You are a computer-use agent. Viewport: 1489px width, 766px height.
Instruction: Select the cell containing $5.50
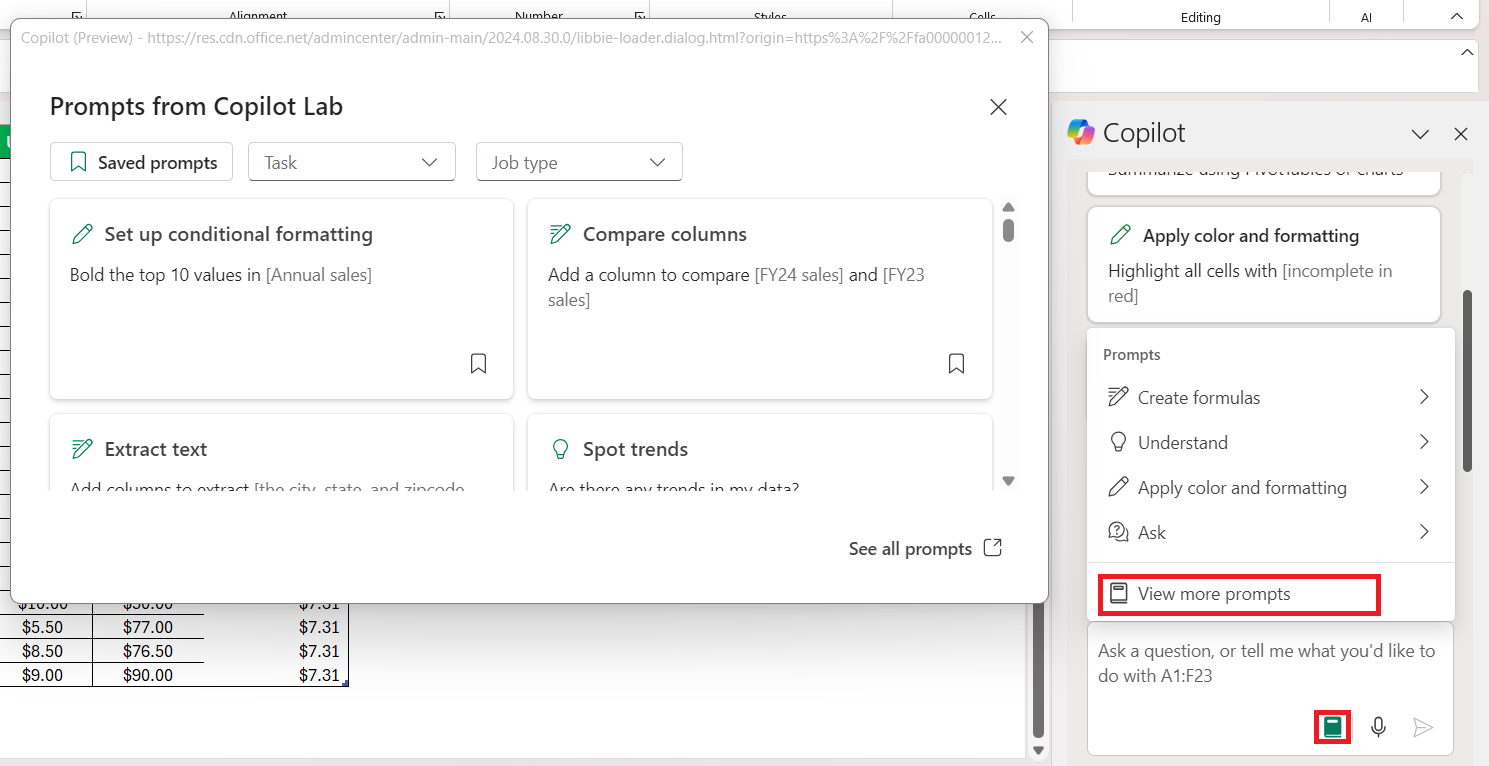[x=41, y=628]
